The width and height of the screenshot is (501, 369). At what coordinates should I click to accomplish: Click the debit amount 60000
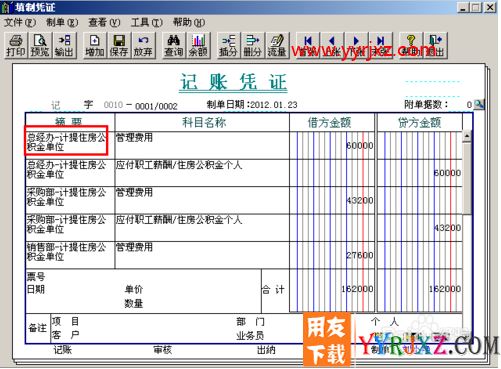[359, 146]
